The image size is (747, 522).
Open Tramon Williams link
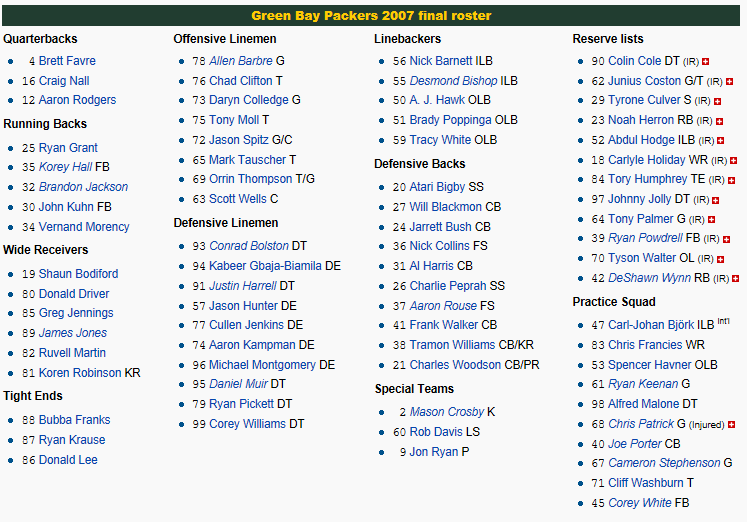pos(453,345)
